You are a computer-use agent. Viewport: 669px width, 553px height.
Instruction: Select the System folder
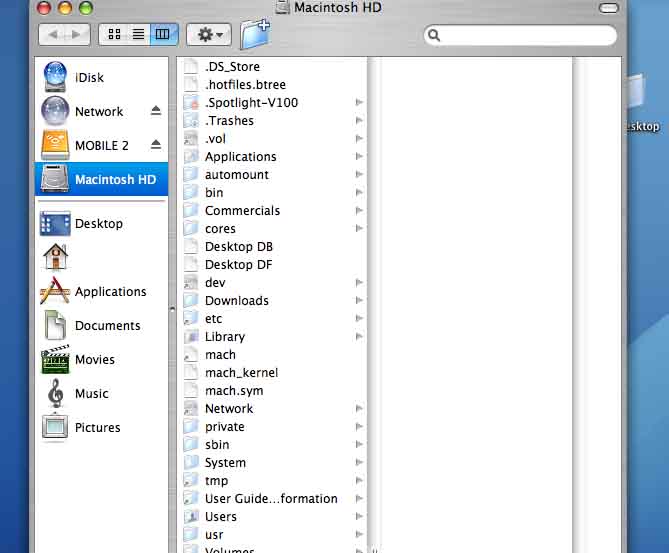point(272,463)
